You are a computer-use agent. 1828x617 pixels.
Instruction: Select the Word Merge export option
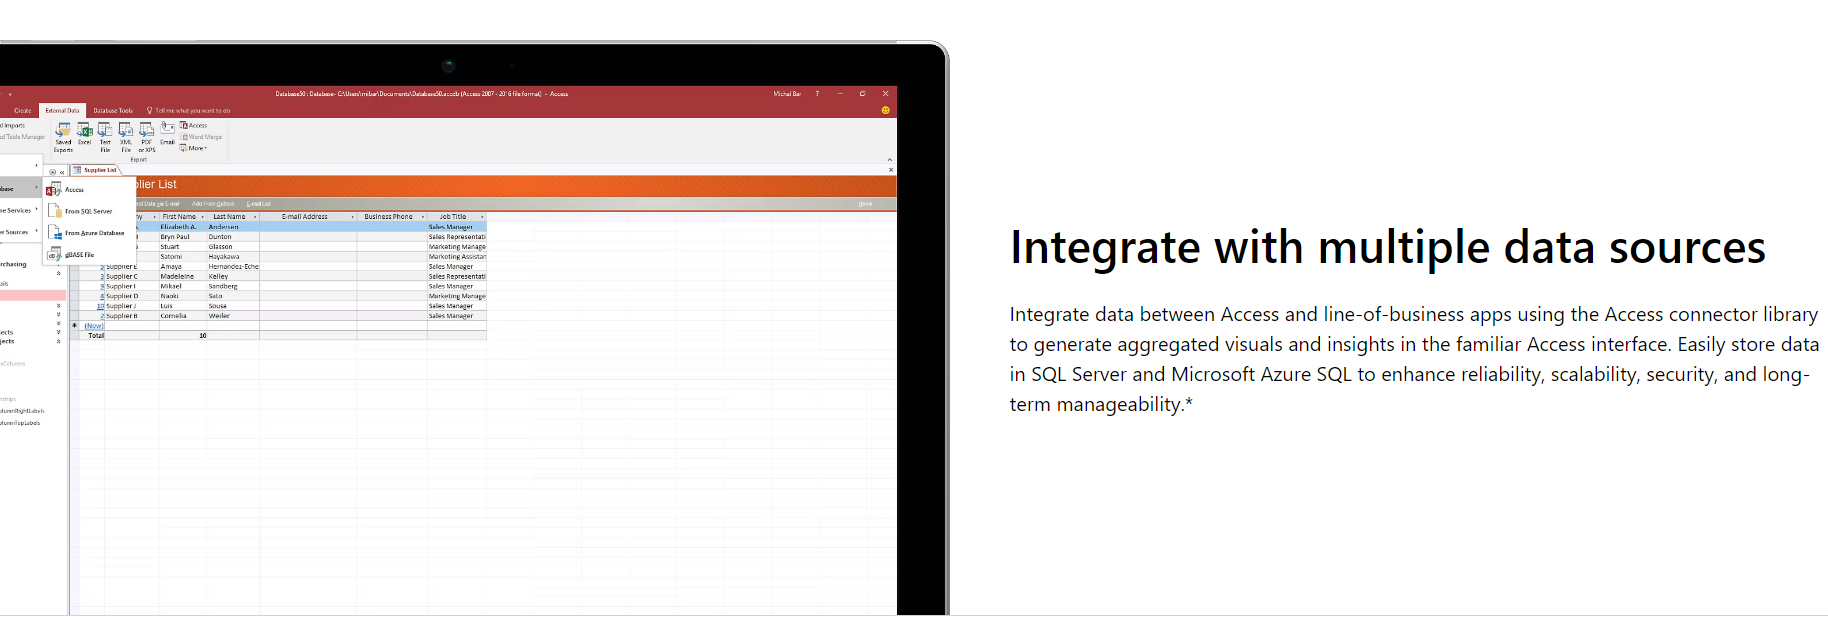pyautogui.click(x=202, y=137)
